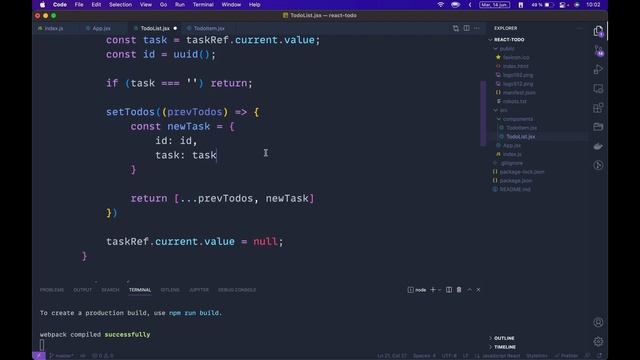This screenshot has height=360, width=640.
Task: Open TodoItem.jsx in the file explorer
Action: [x=522, y=128]
